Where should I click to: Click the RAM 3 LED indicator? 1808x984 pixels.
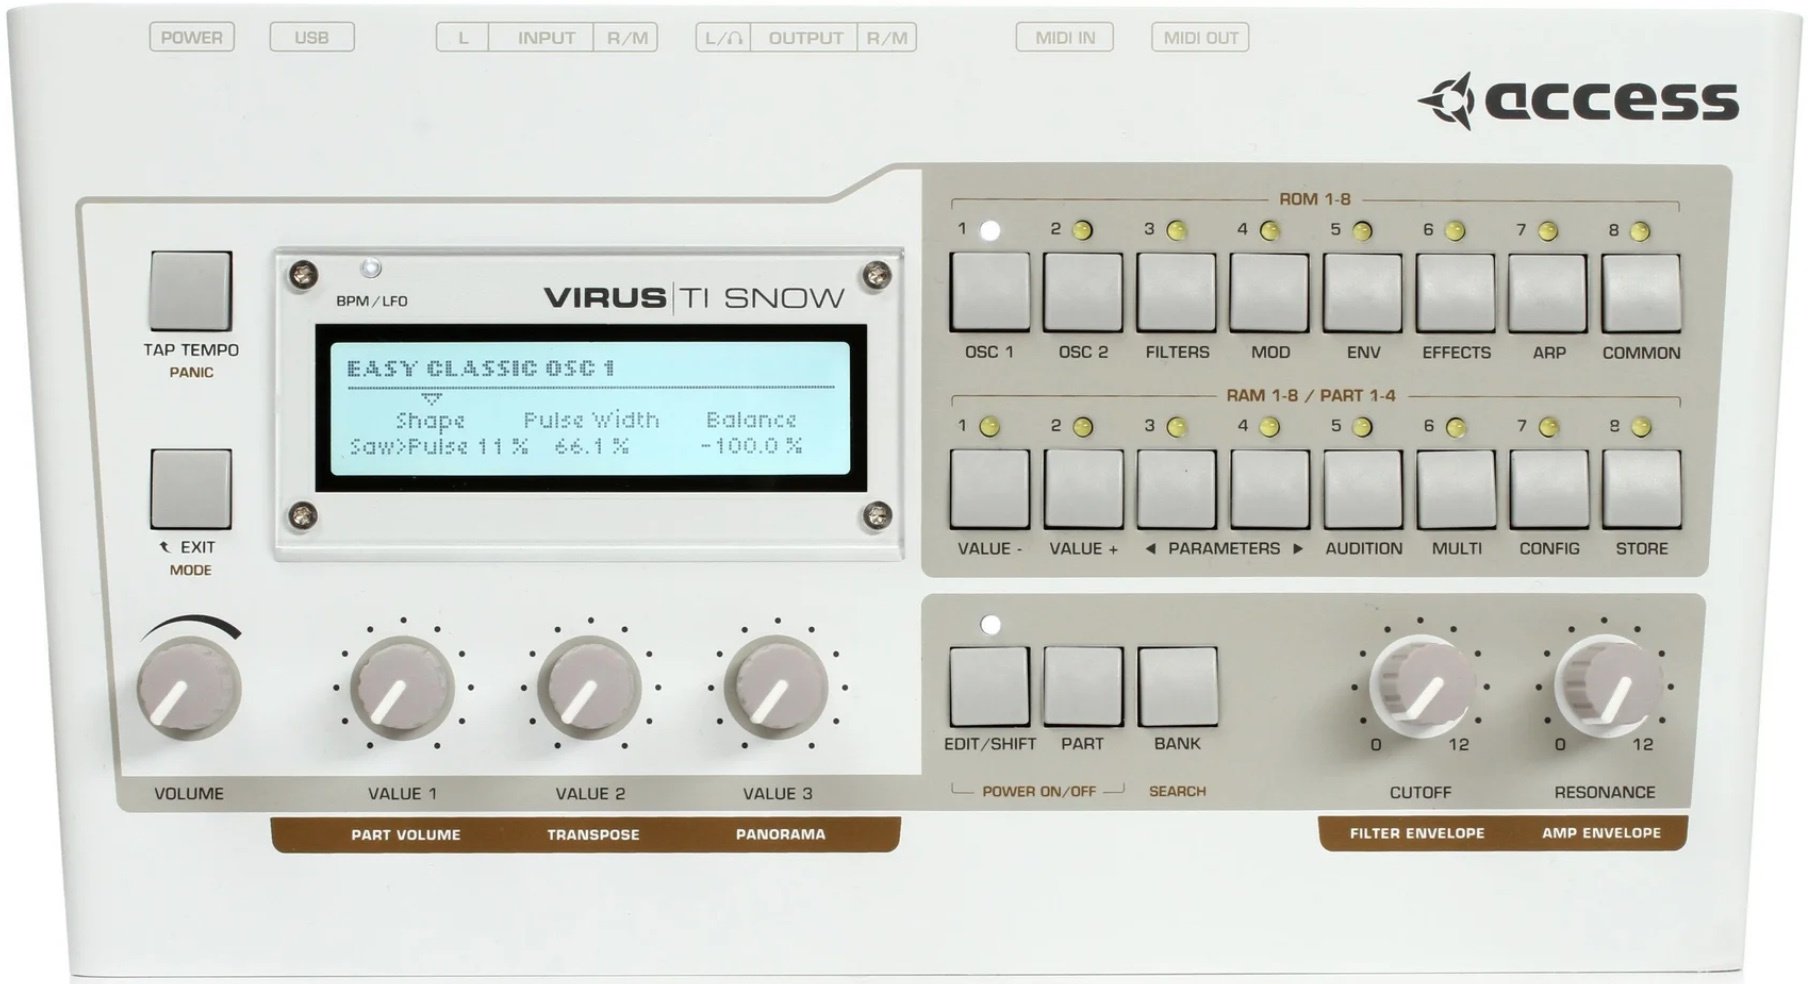[x=1177, y=427]
